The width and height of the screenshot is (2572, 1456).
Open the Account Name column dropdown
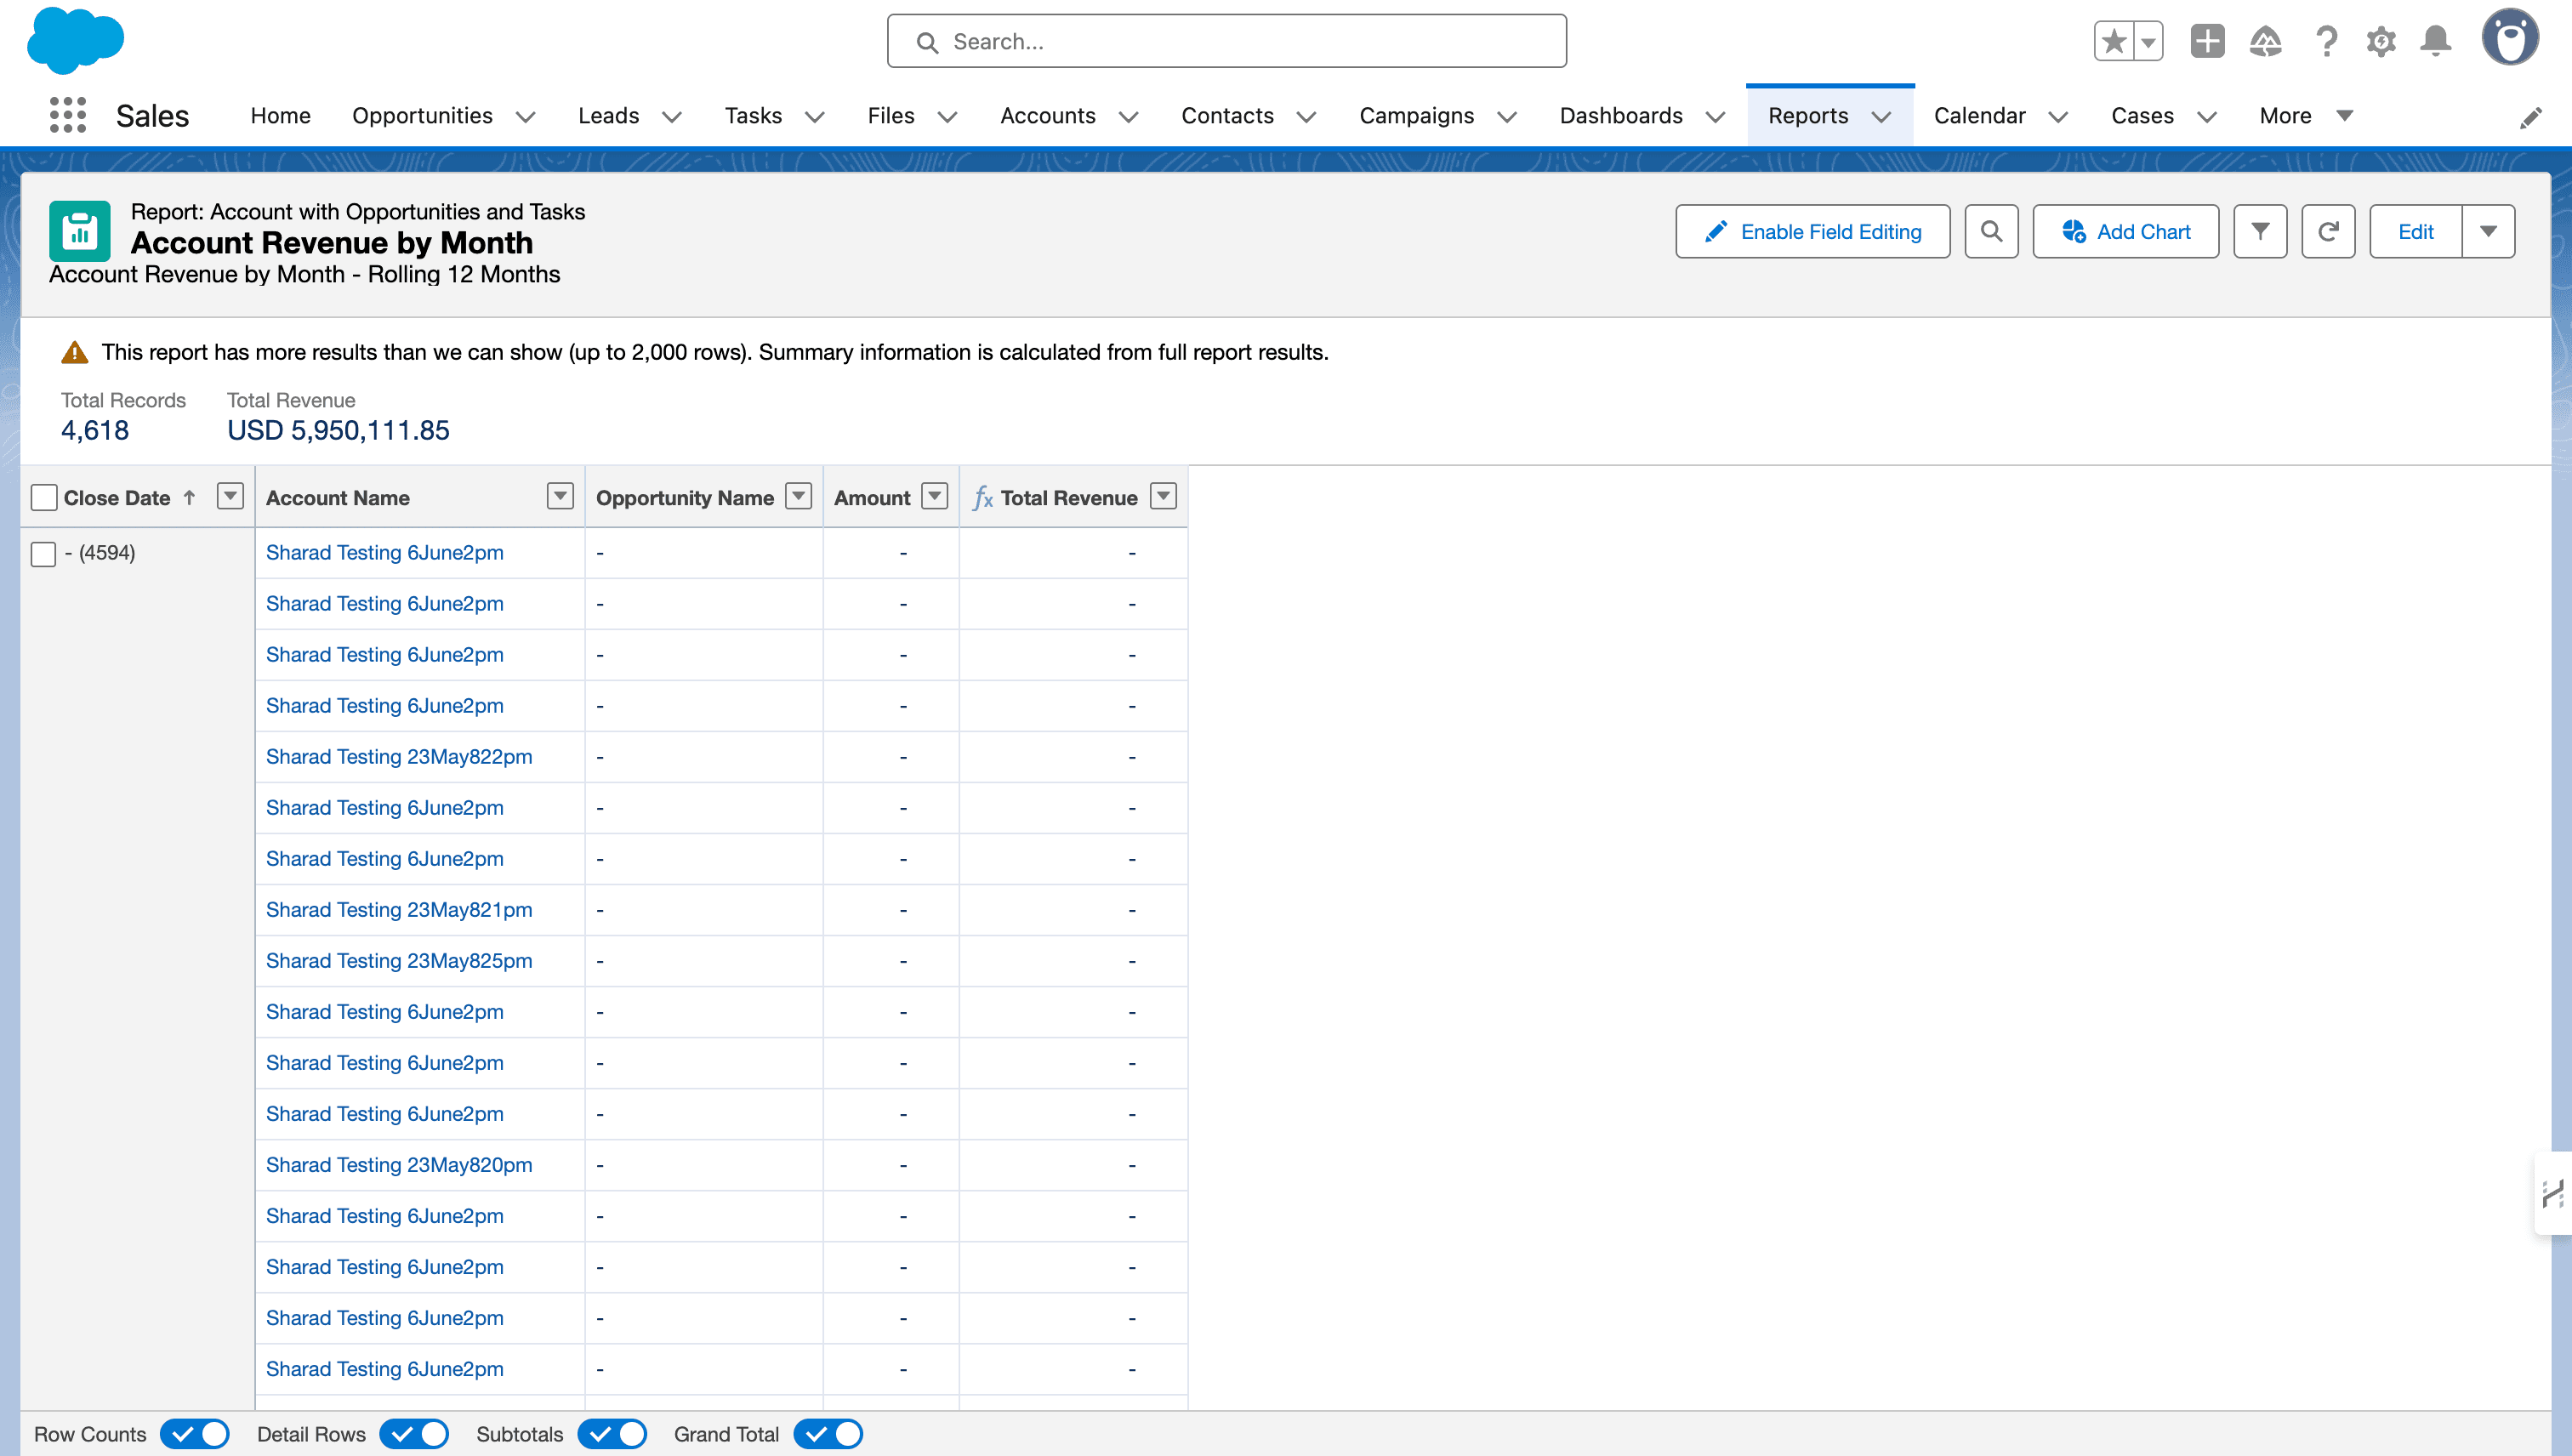(x=560, y=496)
